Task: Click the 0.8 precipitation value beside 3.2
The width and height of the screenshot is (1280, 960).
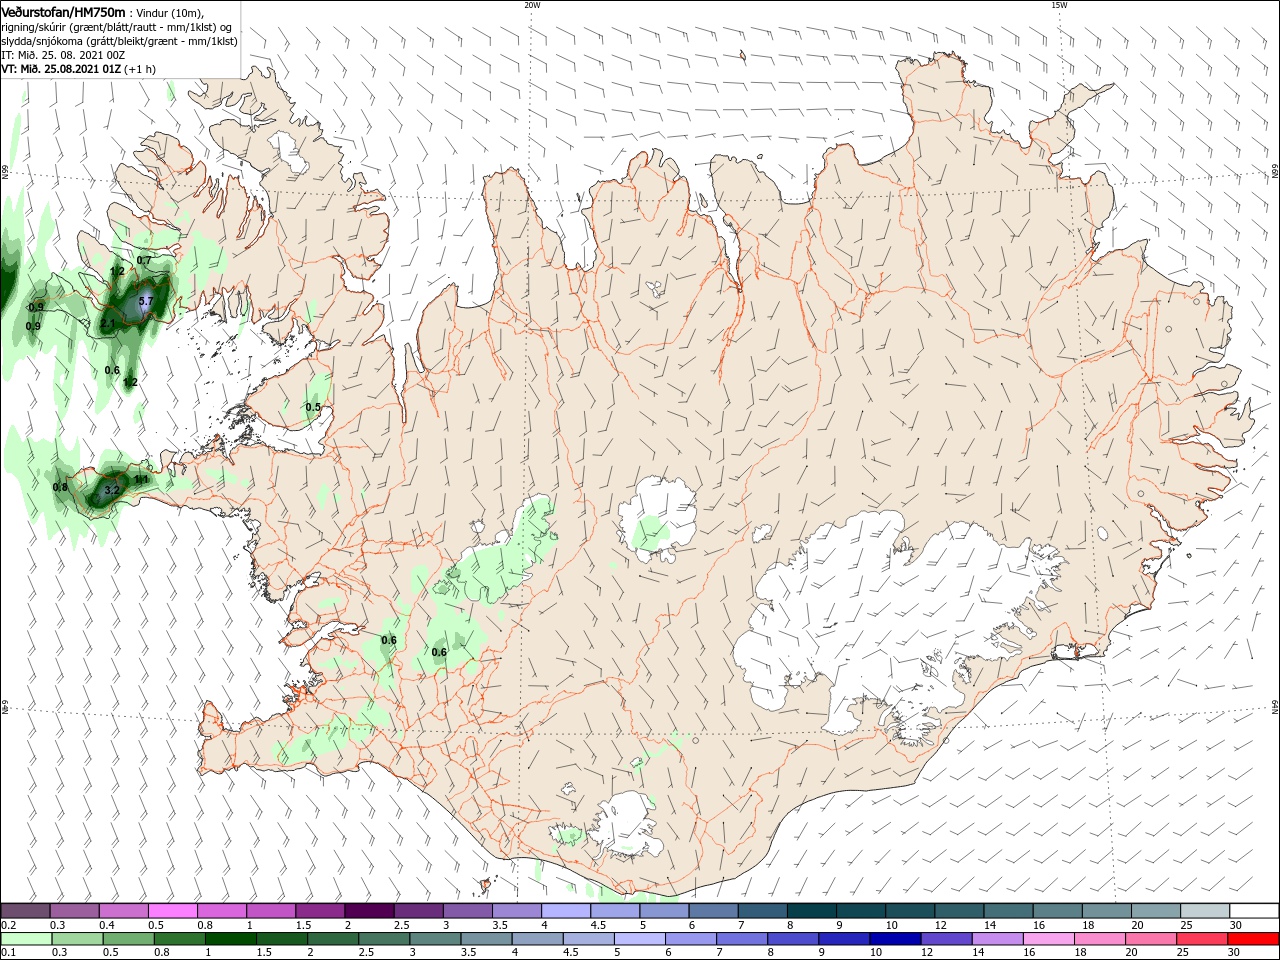Action: [60, 487]
